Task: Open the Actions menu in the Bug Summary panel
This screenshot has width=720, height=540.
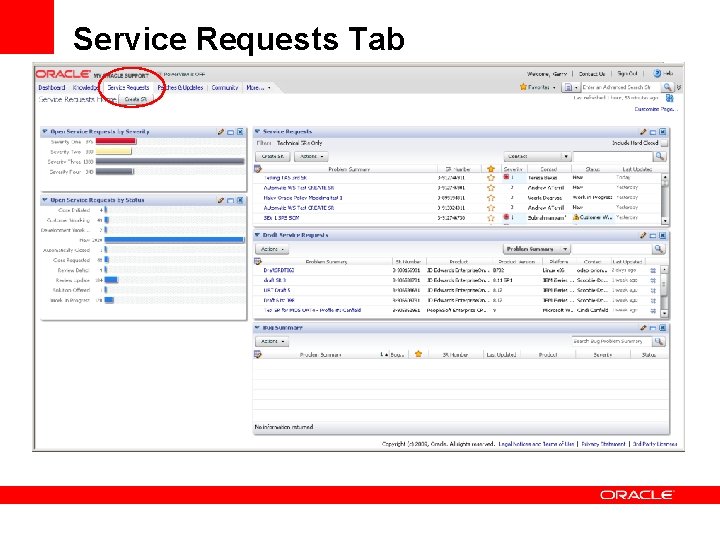Action: (x=272, y=342)
